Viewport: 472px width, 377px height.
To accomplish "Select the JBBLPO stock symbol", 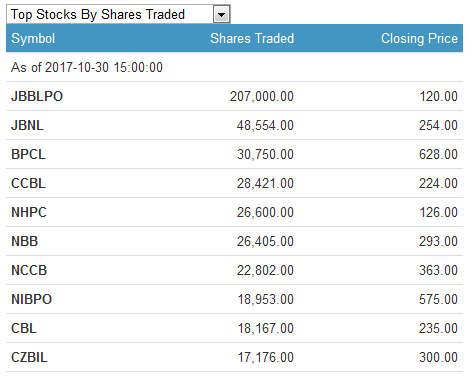I will (x=37, y=96).
